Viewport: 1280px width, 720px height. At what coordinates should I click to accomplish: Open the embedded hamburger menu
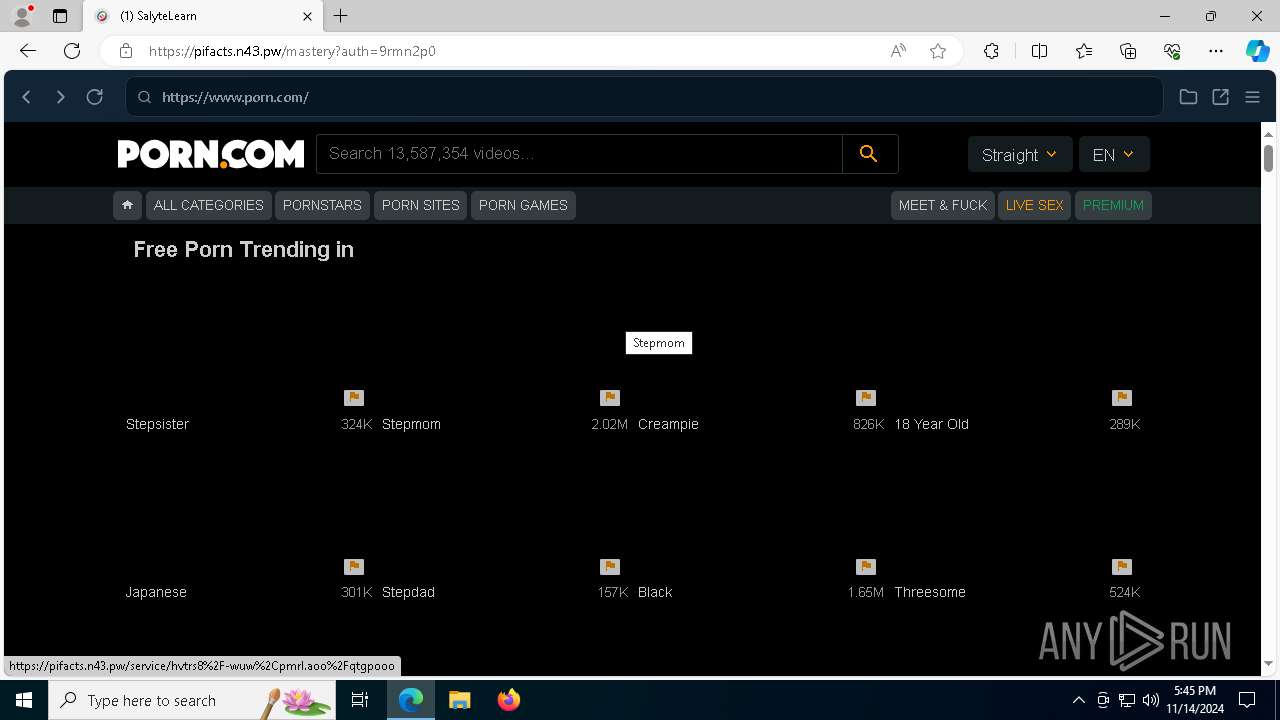(x=1252, y=97)
